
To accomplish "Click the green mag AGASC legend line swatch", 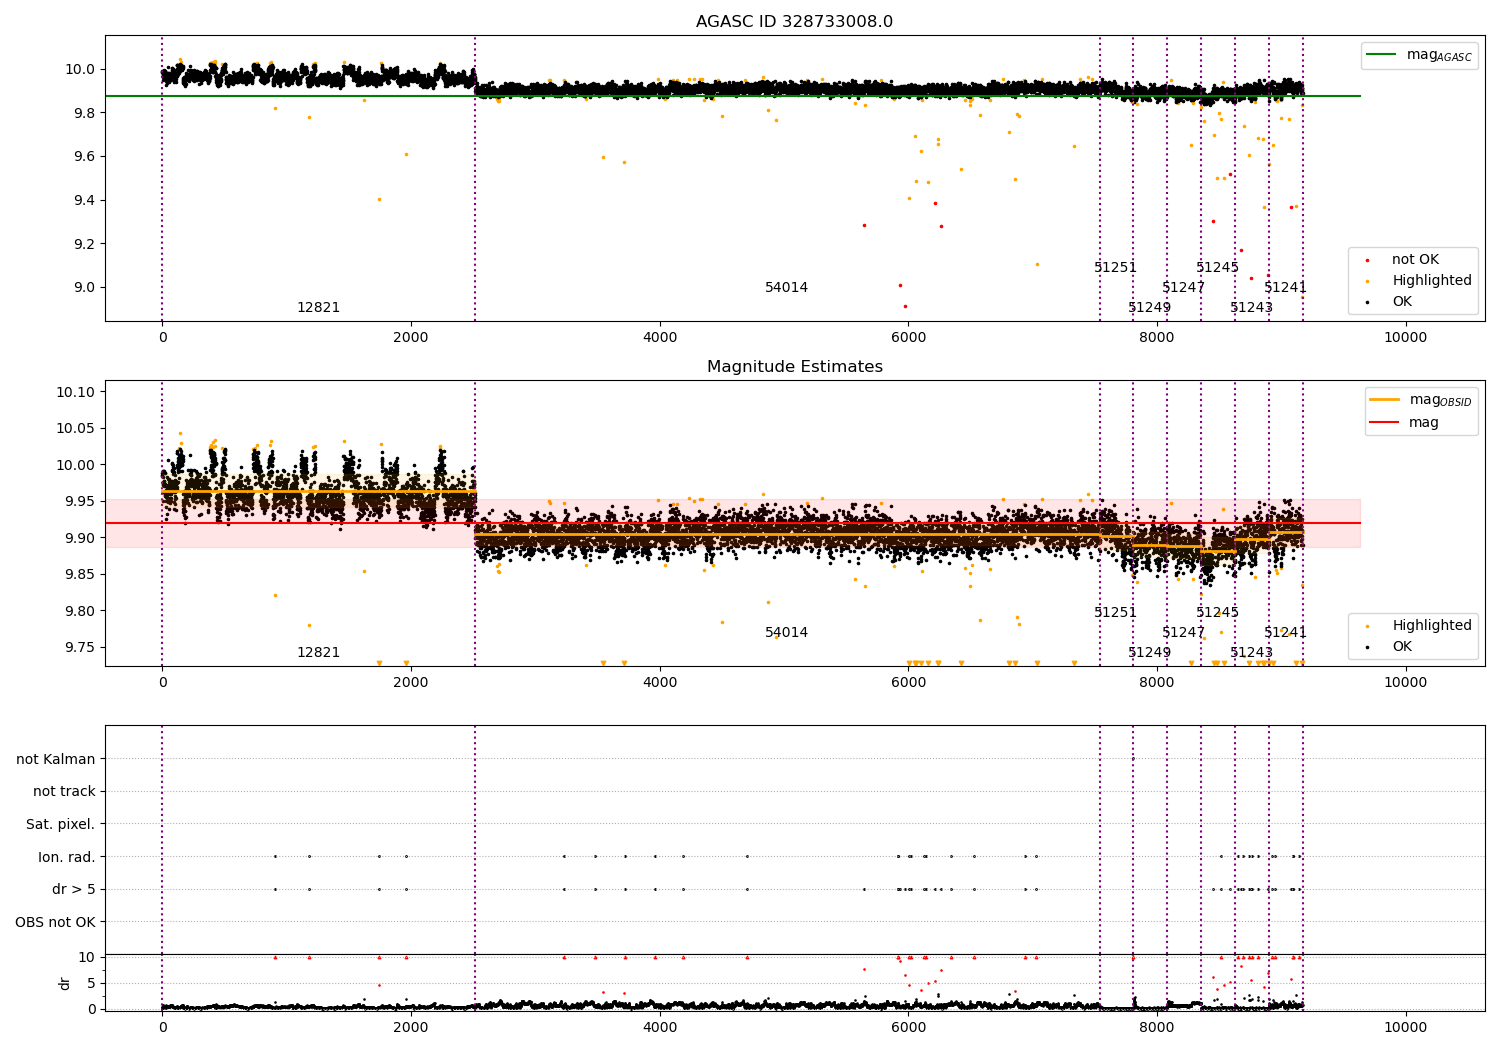I will pos(1382,55).
